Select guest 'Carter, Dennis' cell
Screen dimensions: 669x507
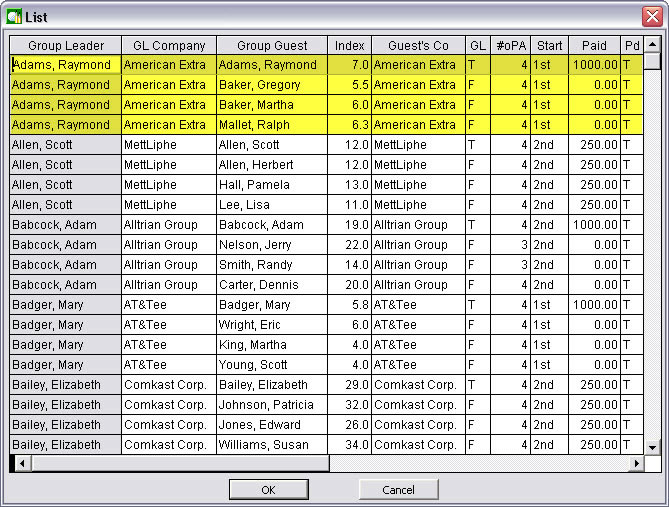(x=272, y=285)
